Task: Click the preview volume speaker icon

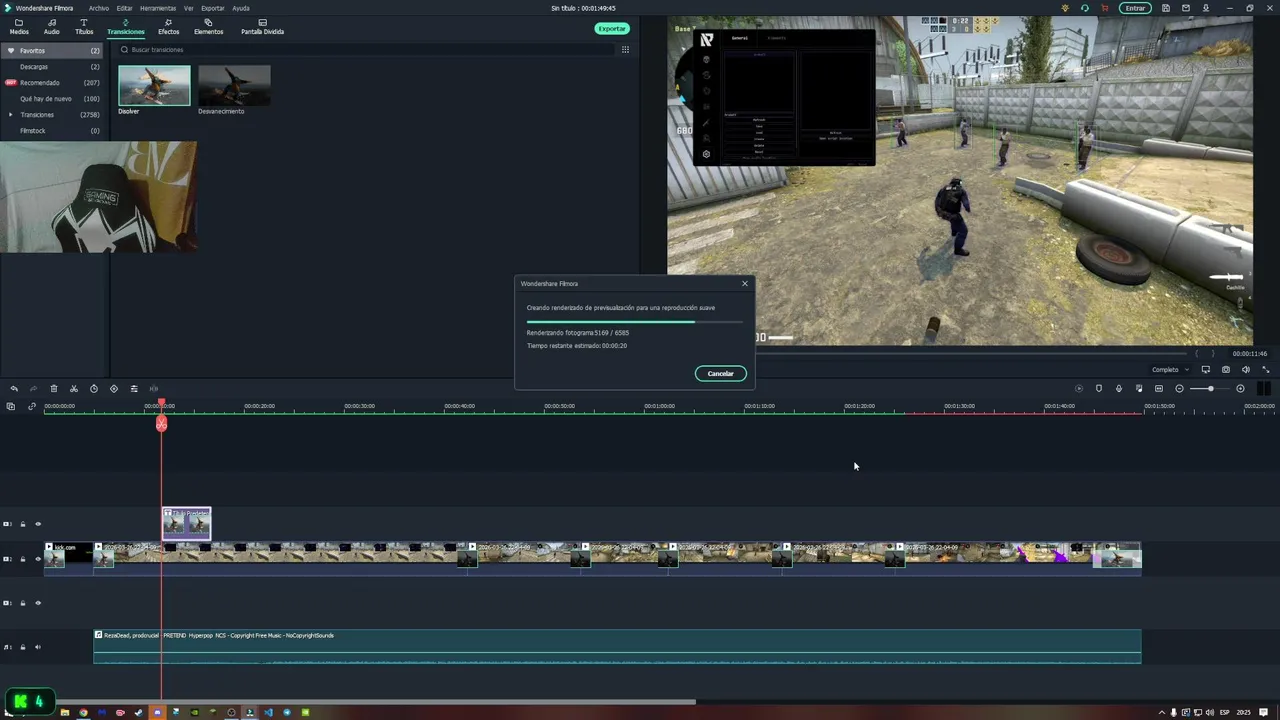Action: click(1245, 370)
